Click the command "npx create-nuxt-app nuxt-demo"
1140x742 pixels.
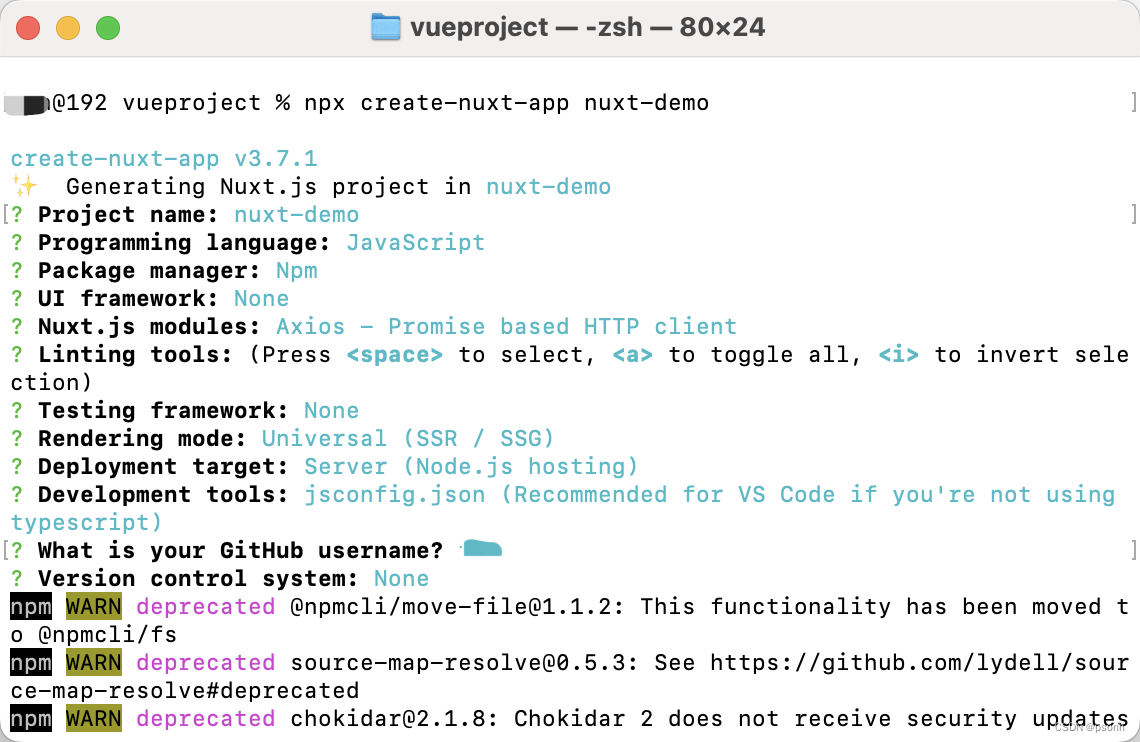click(x=507, y=103)
